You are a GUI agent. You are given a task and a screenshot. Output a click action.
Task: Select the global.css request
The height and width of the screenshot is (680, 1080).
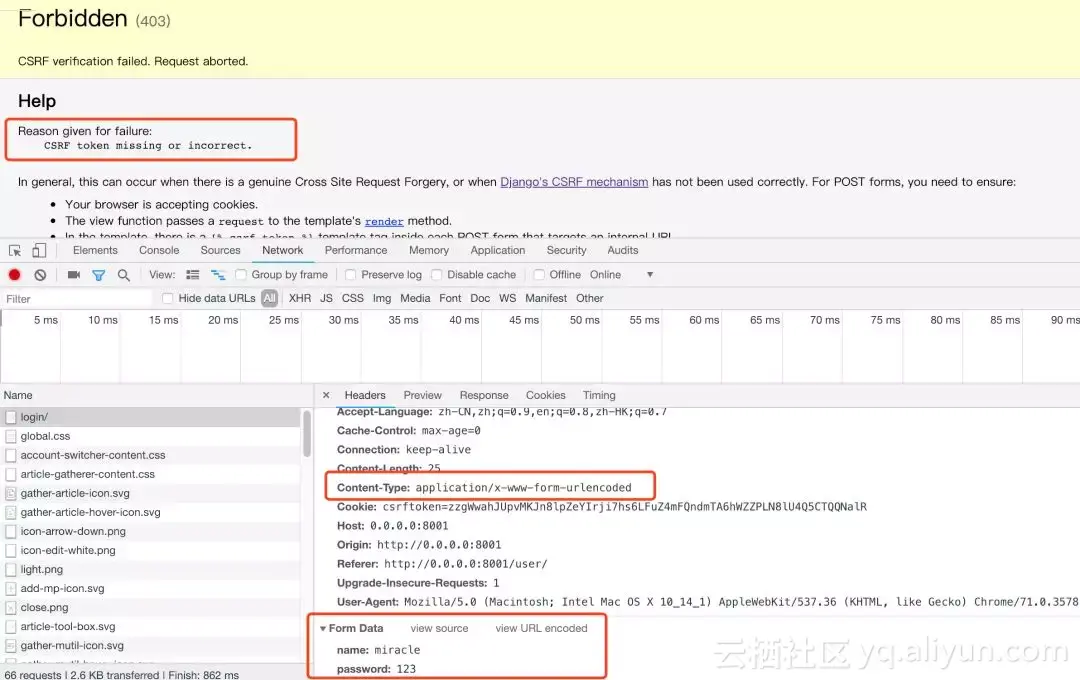point(151,436)
